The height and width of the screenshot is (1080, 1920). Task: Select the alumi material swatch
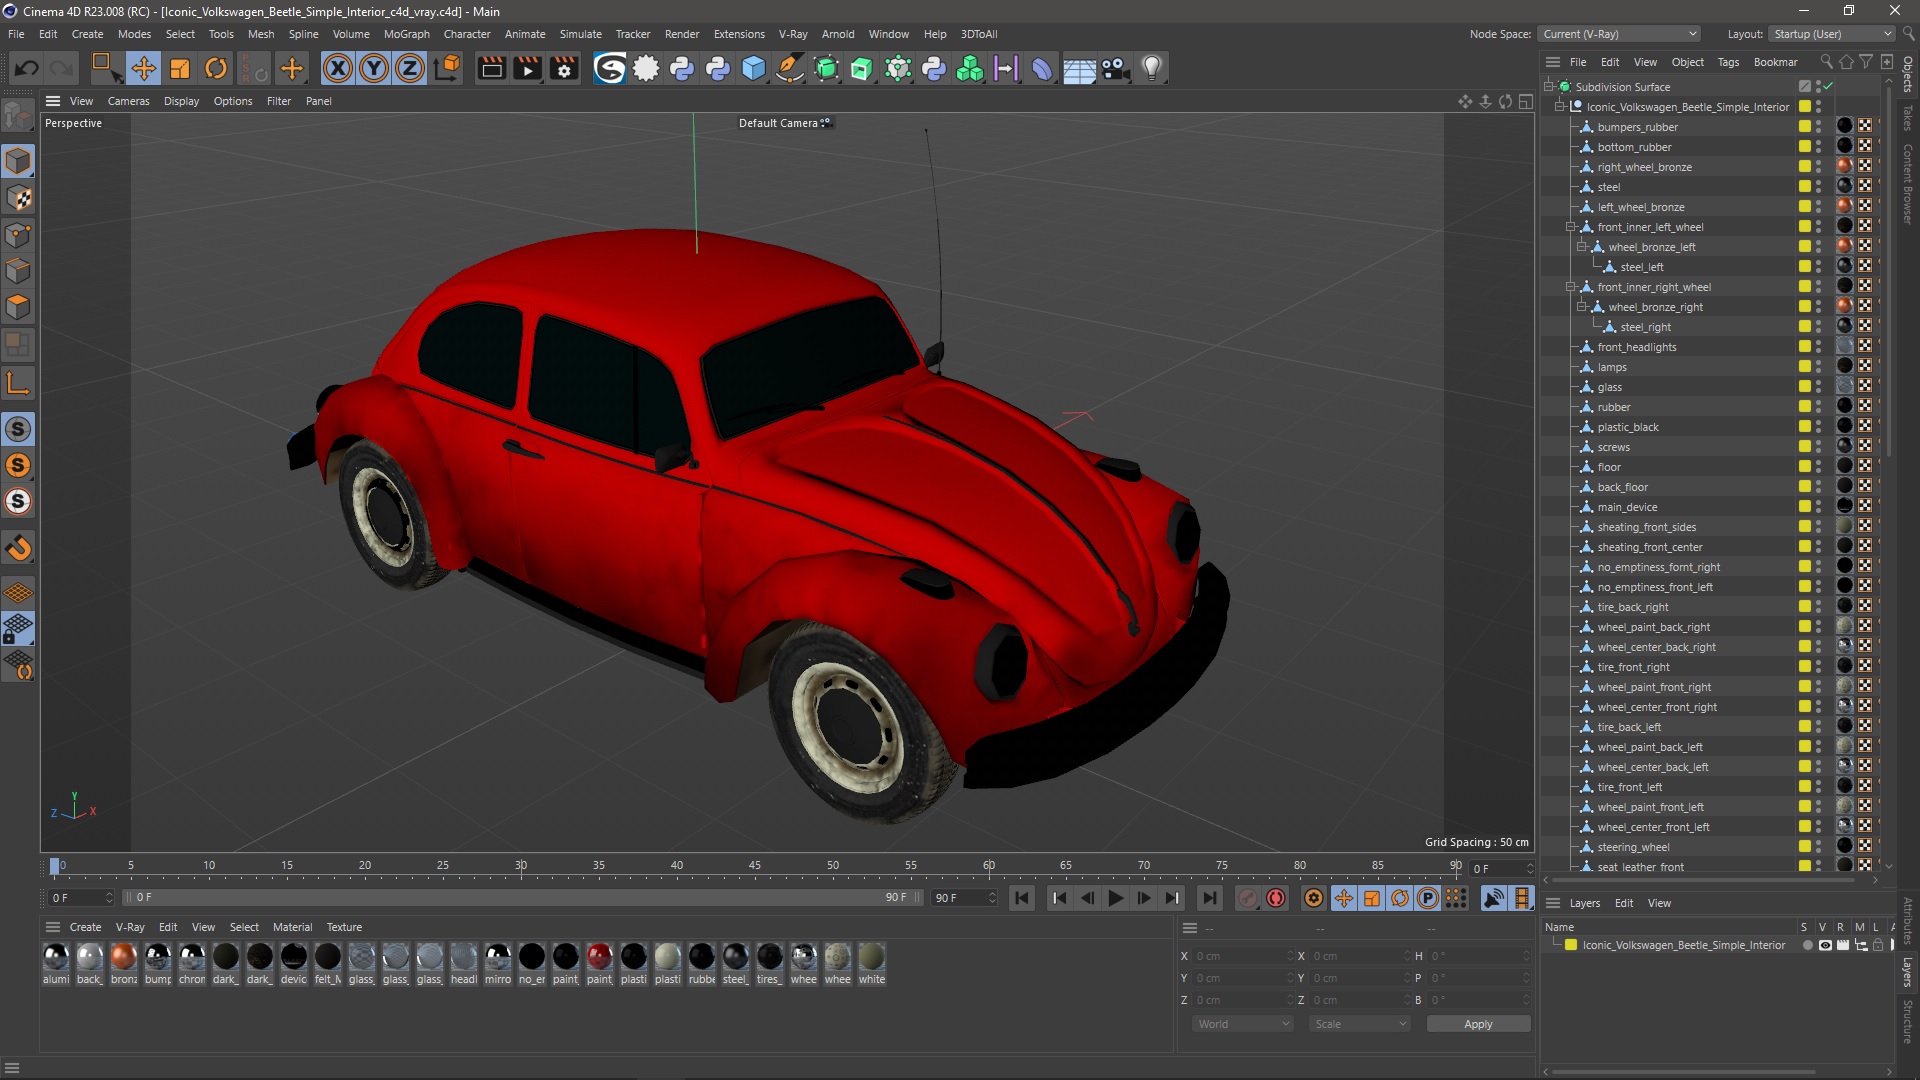point(56,957)
